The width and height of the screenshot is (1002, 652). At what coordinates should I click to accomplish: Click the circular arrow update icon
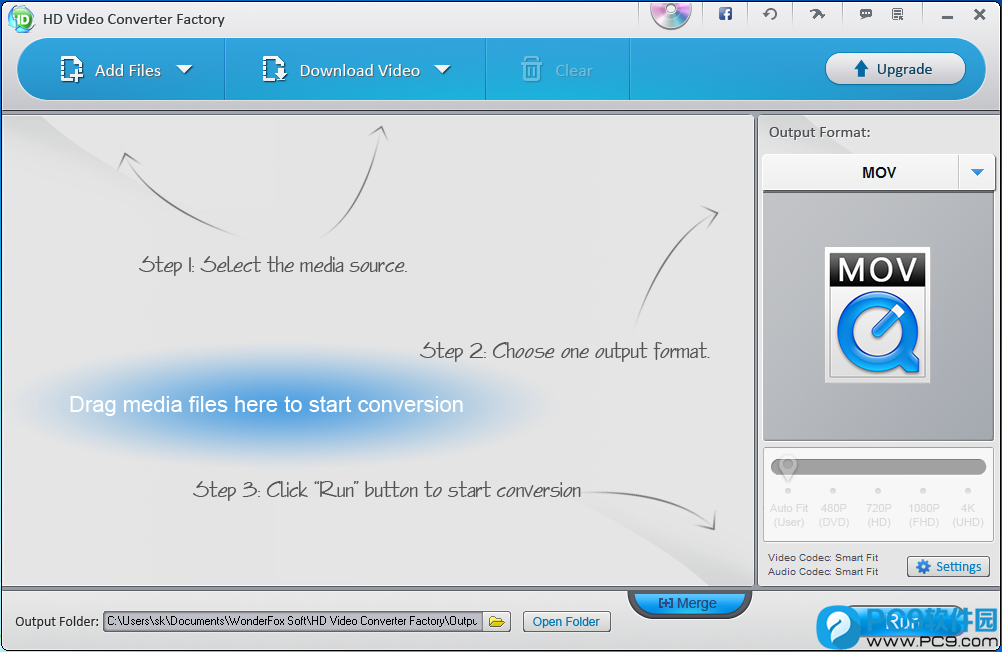[769, 14]
